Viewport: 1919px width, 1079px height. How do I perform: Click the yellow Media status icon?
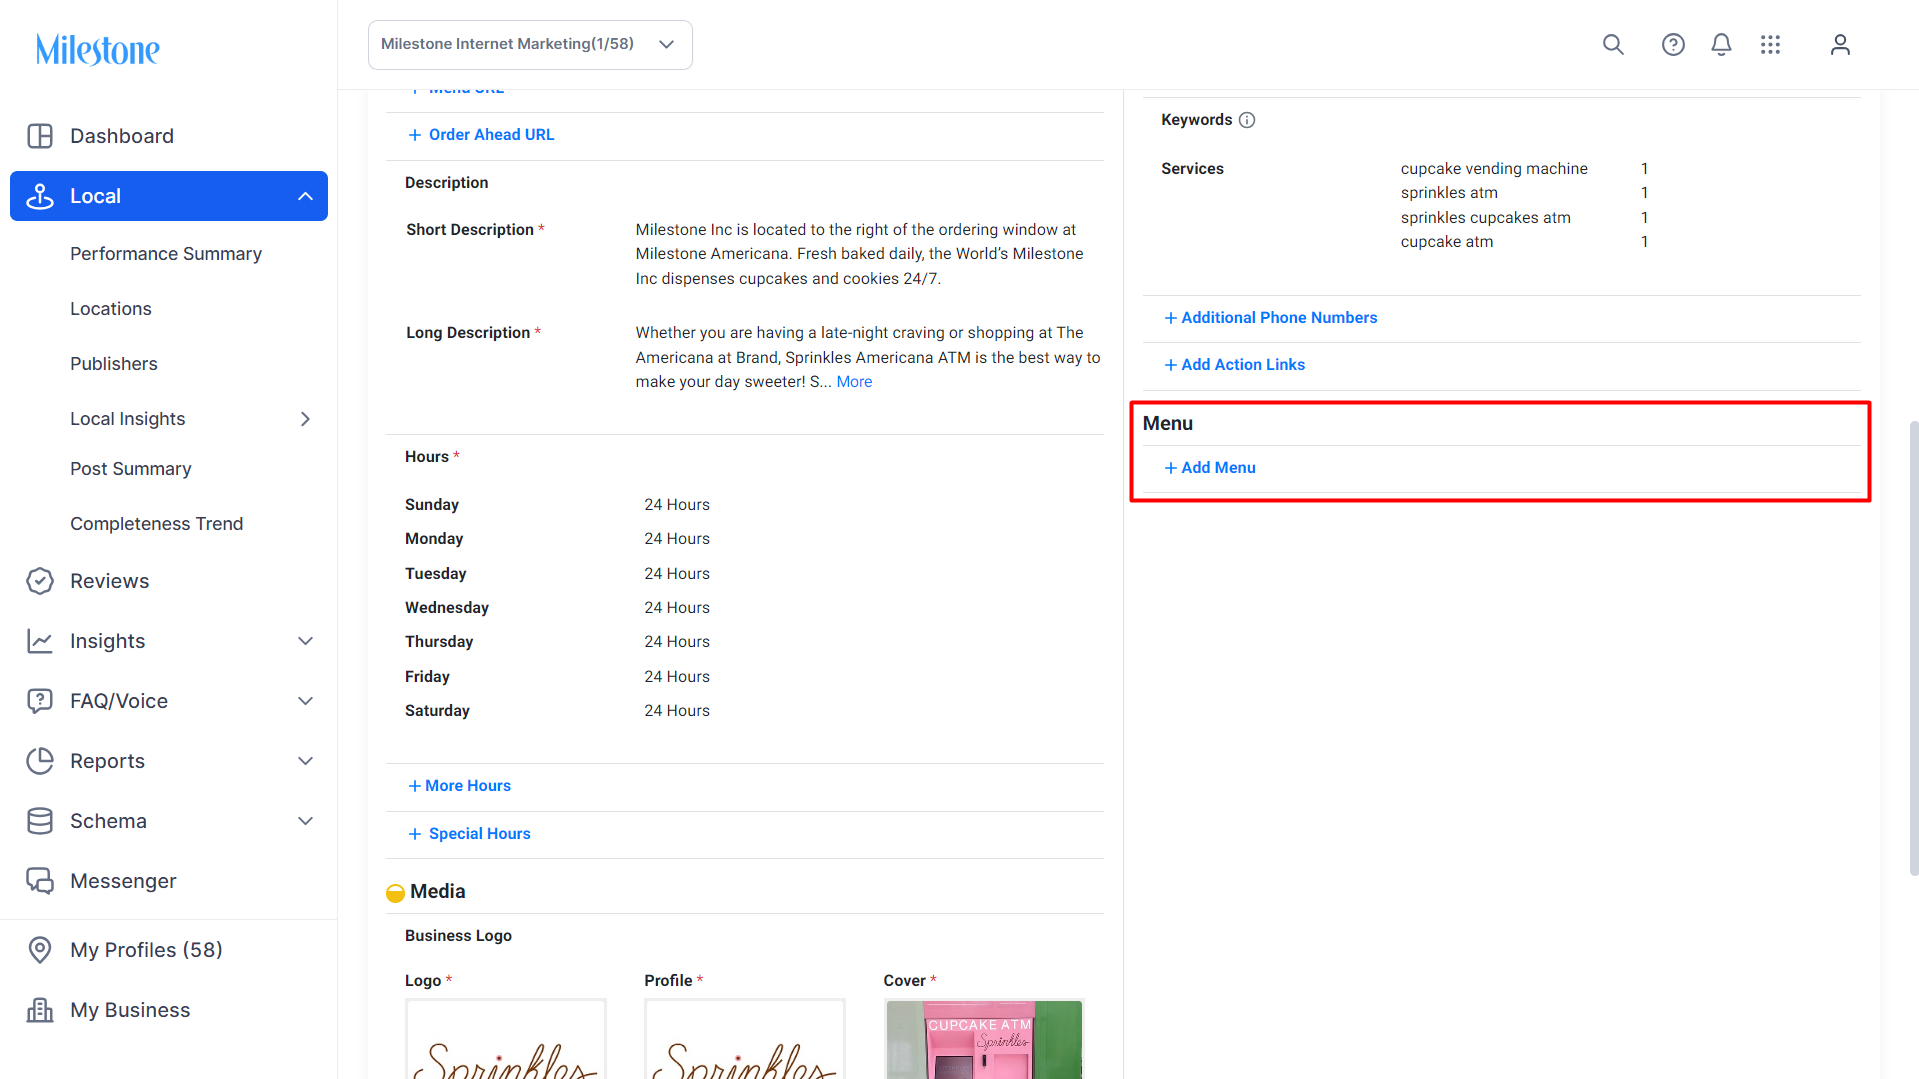pos(395,892)
